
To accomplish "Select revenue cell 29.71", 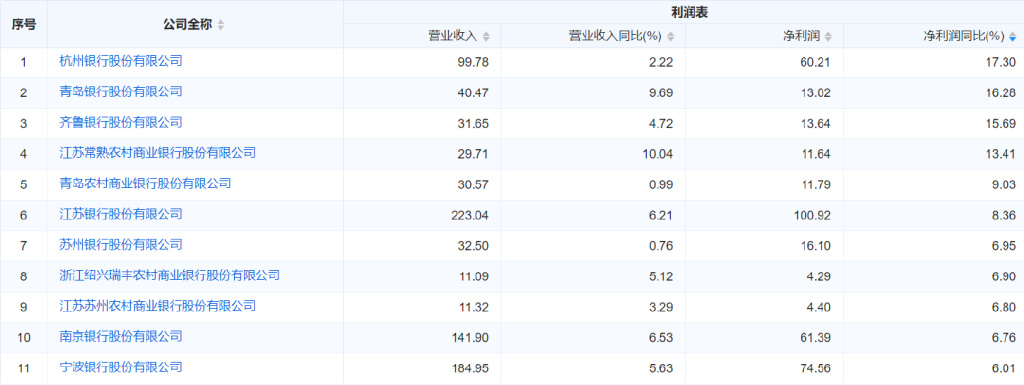I will pos(472,154).
